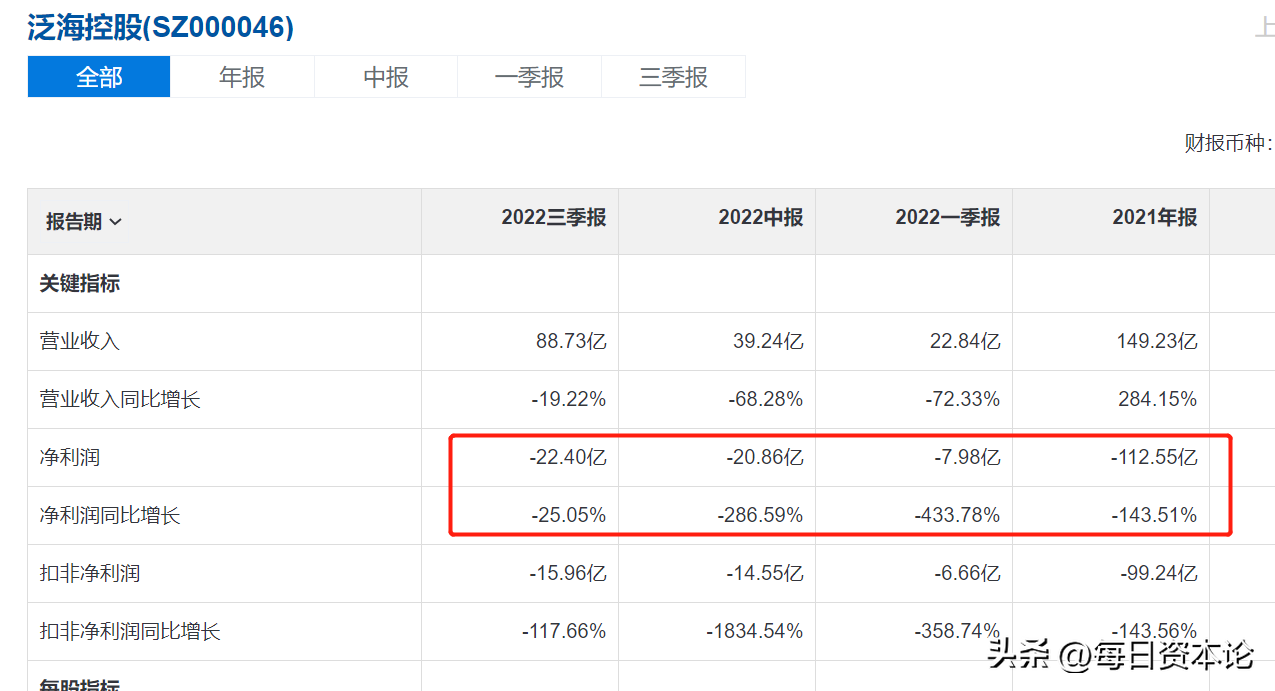
Task: Open the 中报 tab
Action: (386, 77)
